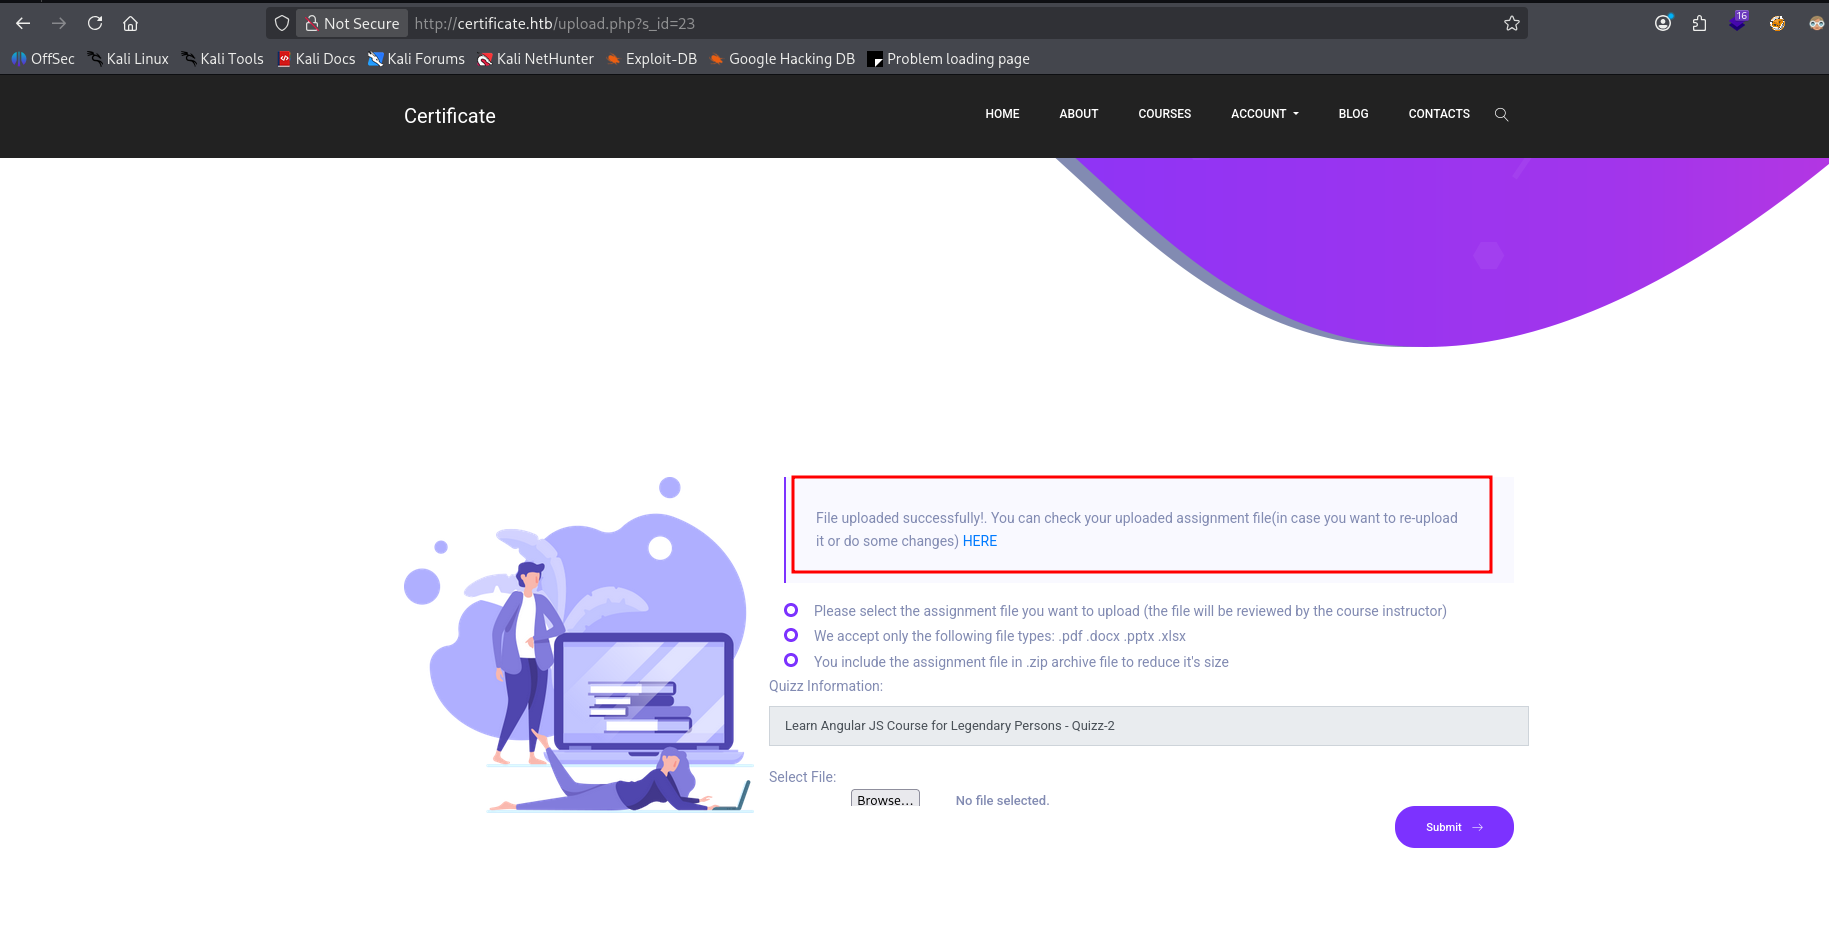Reload the current page
Screen dimensions: 1829x935
coord(95,23)
